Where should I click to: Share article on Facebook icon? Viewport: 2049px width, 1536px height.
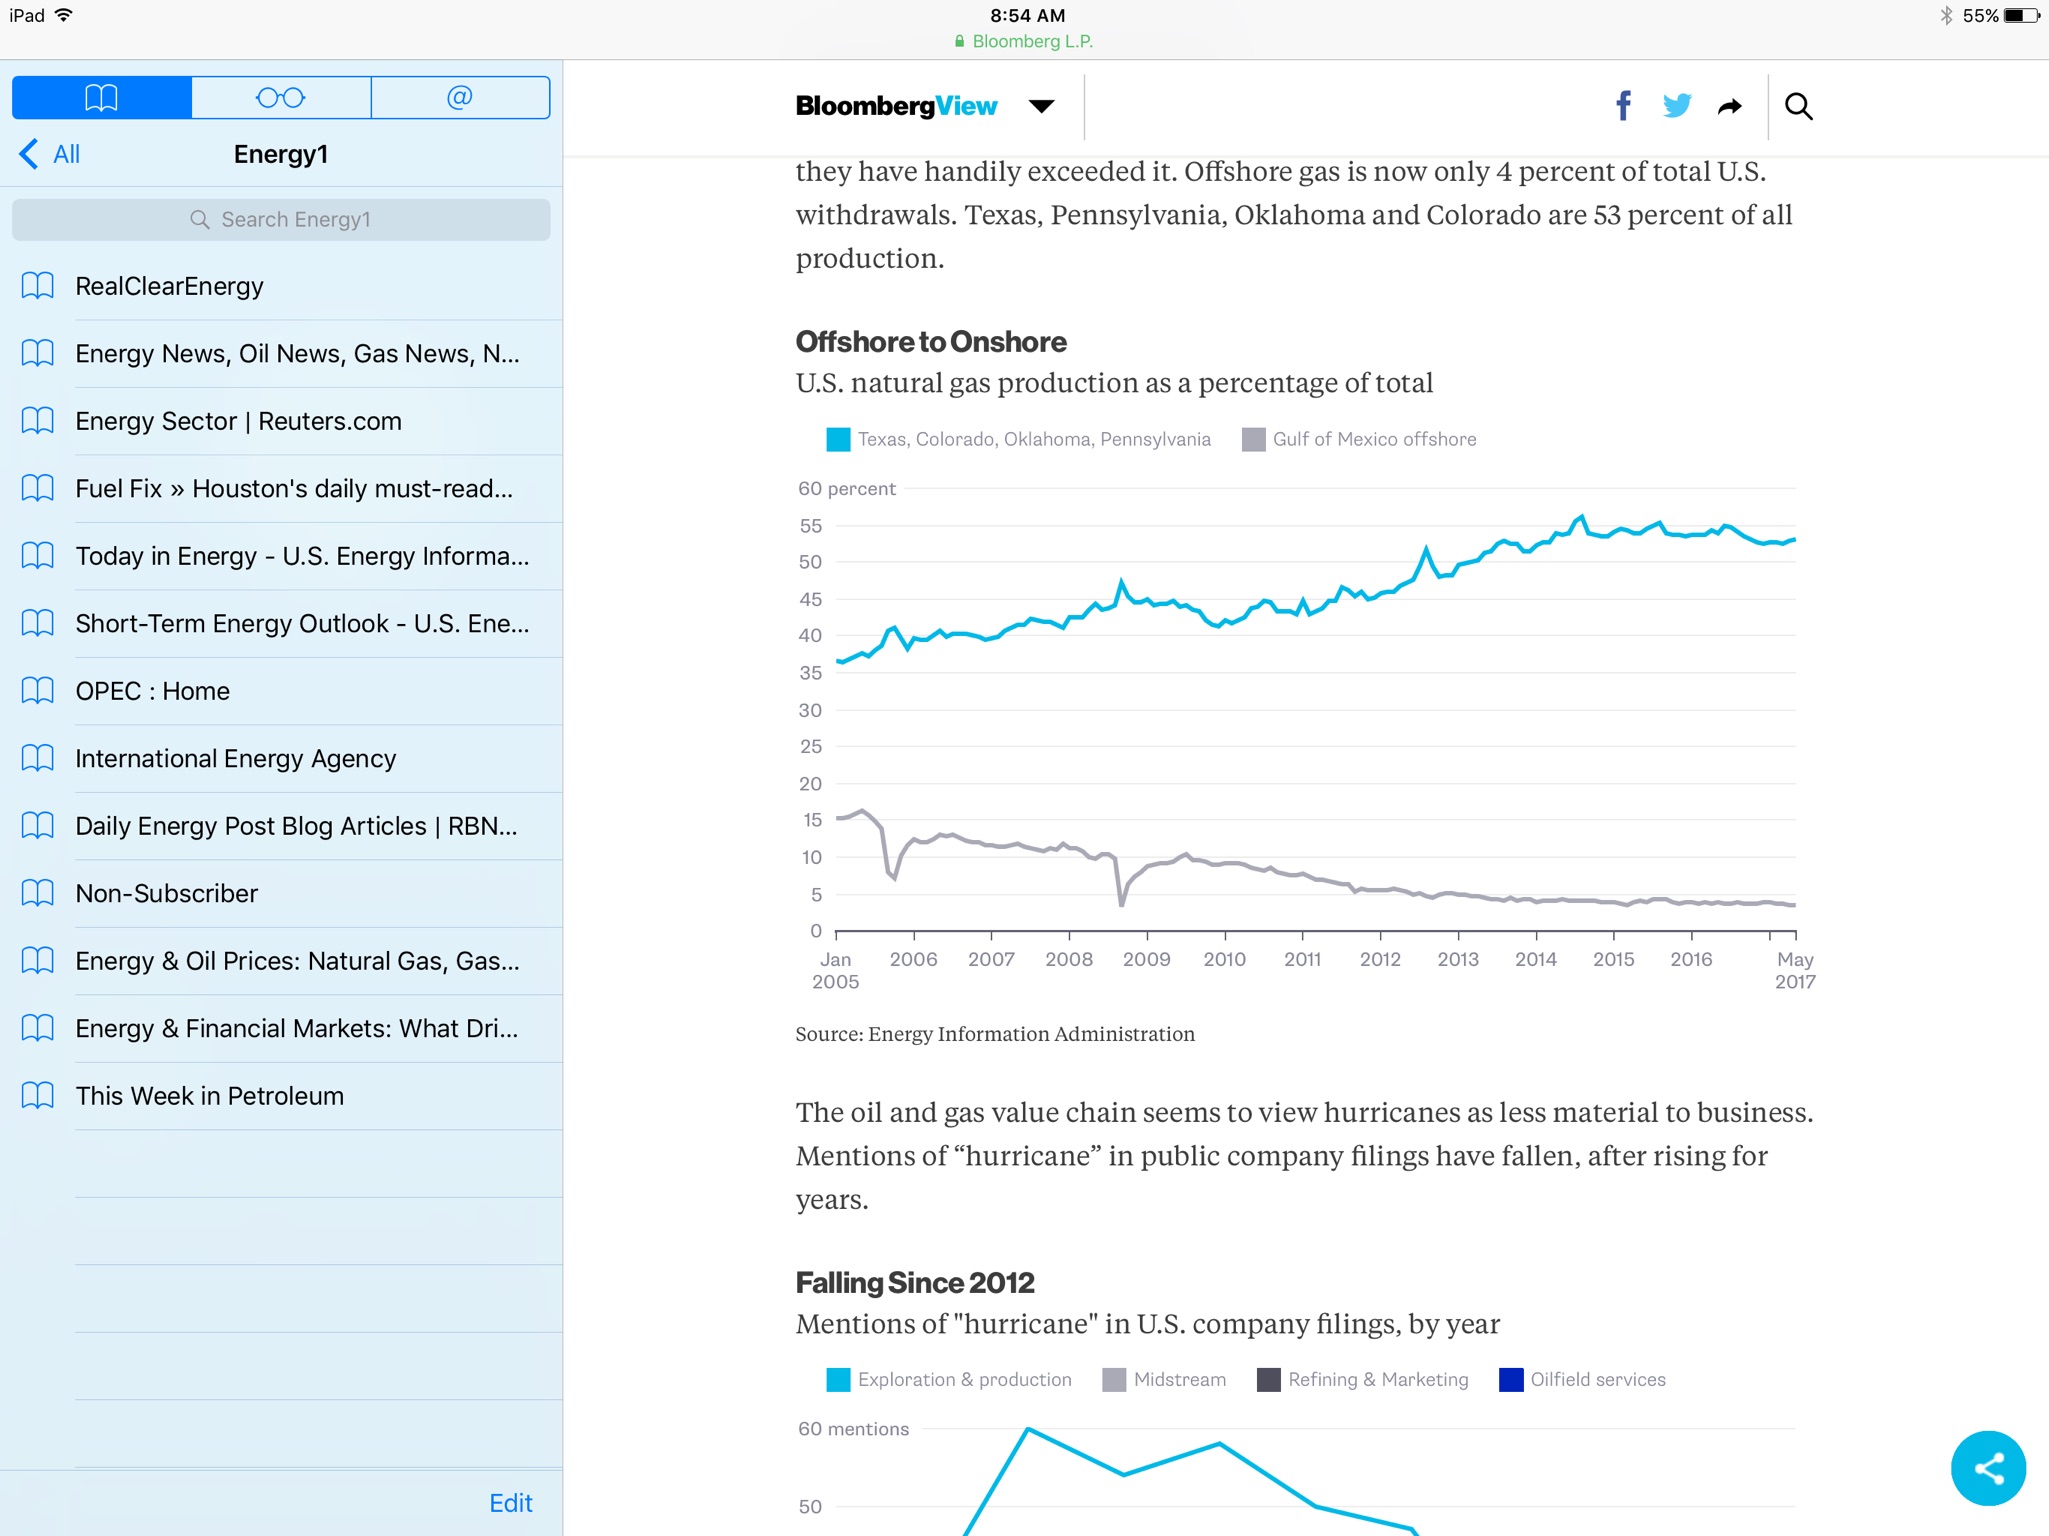pyautogui.click(x=1623, y=106)
